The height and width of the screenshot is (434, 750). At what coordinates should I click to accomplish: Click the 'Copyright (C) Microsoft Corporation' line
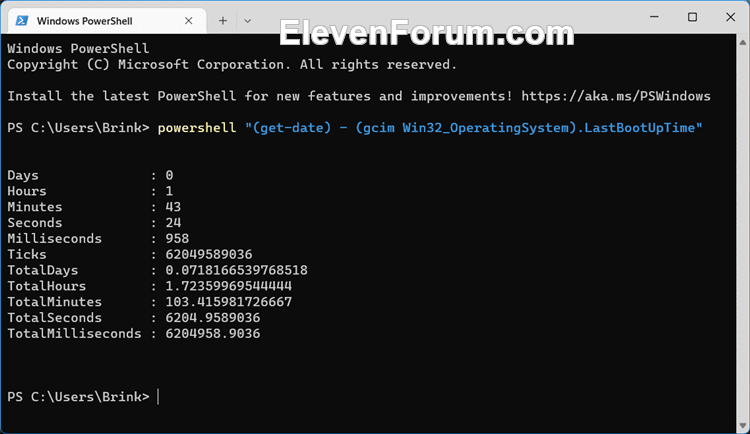(x=232, y=65)
